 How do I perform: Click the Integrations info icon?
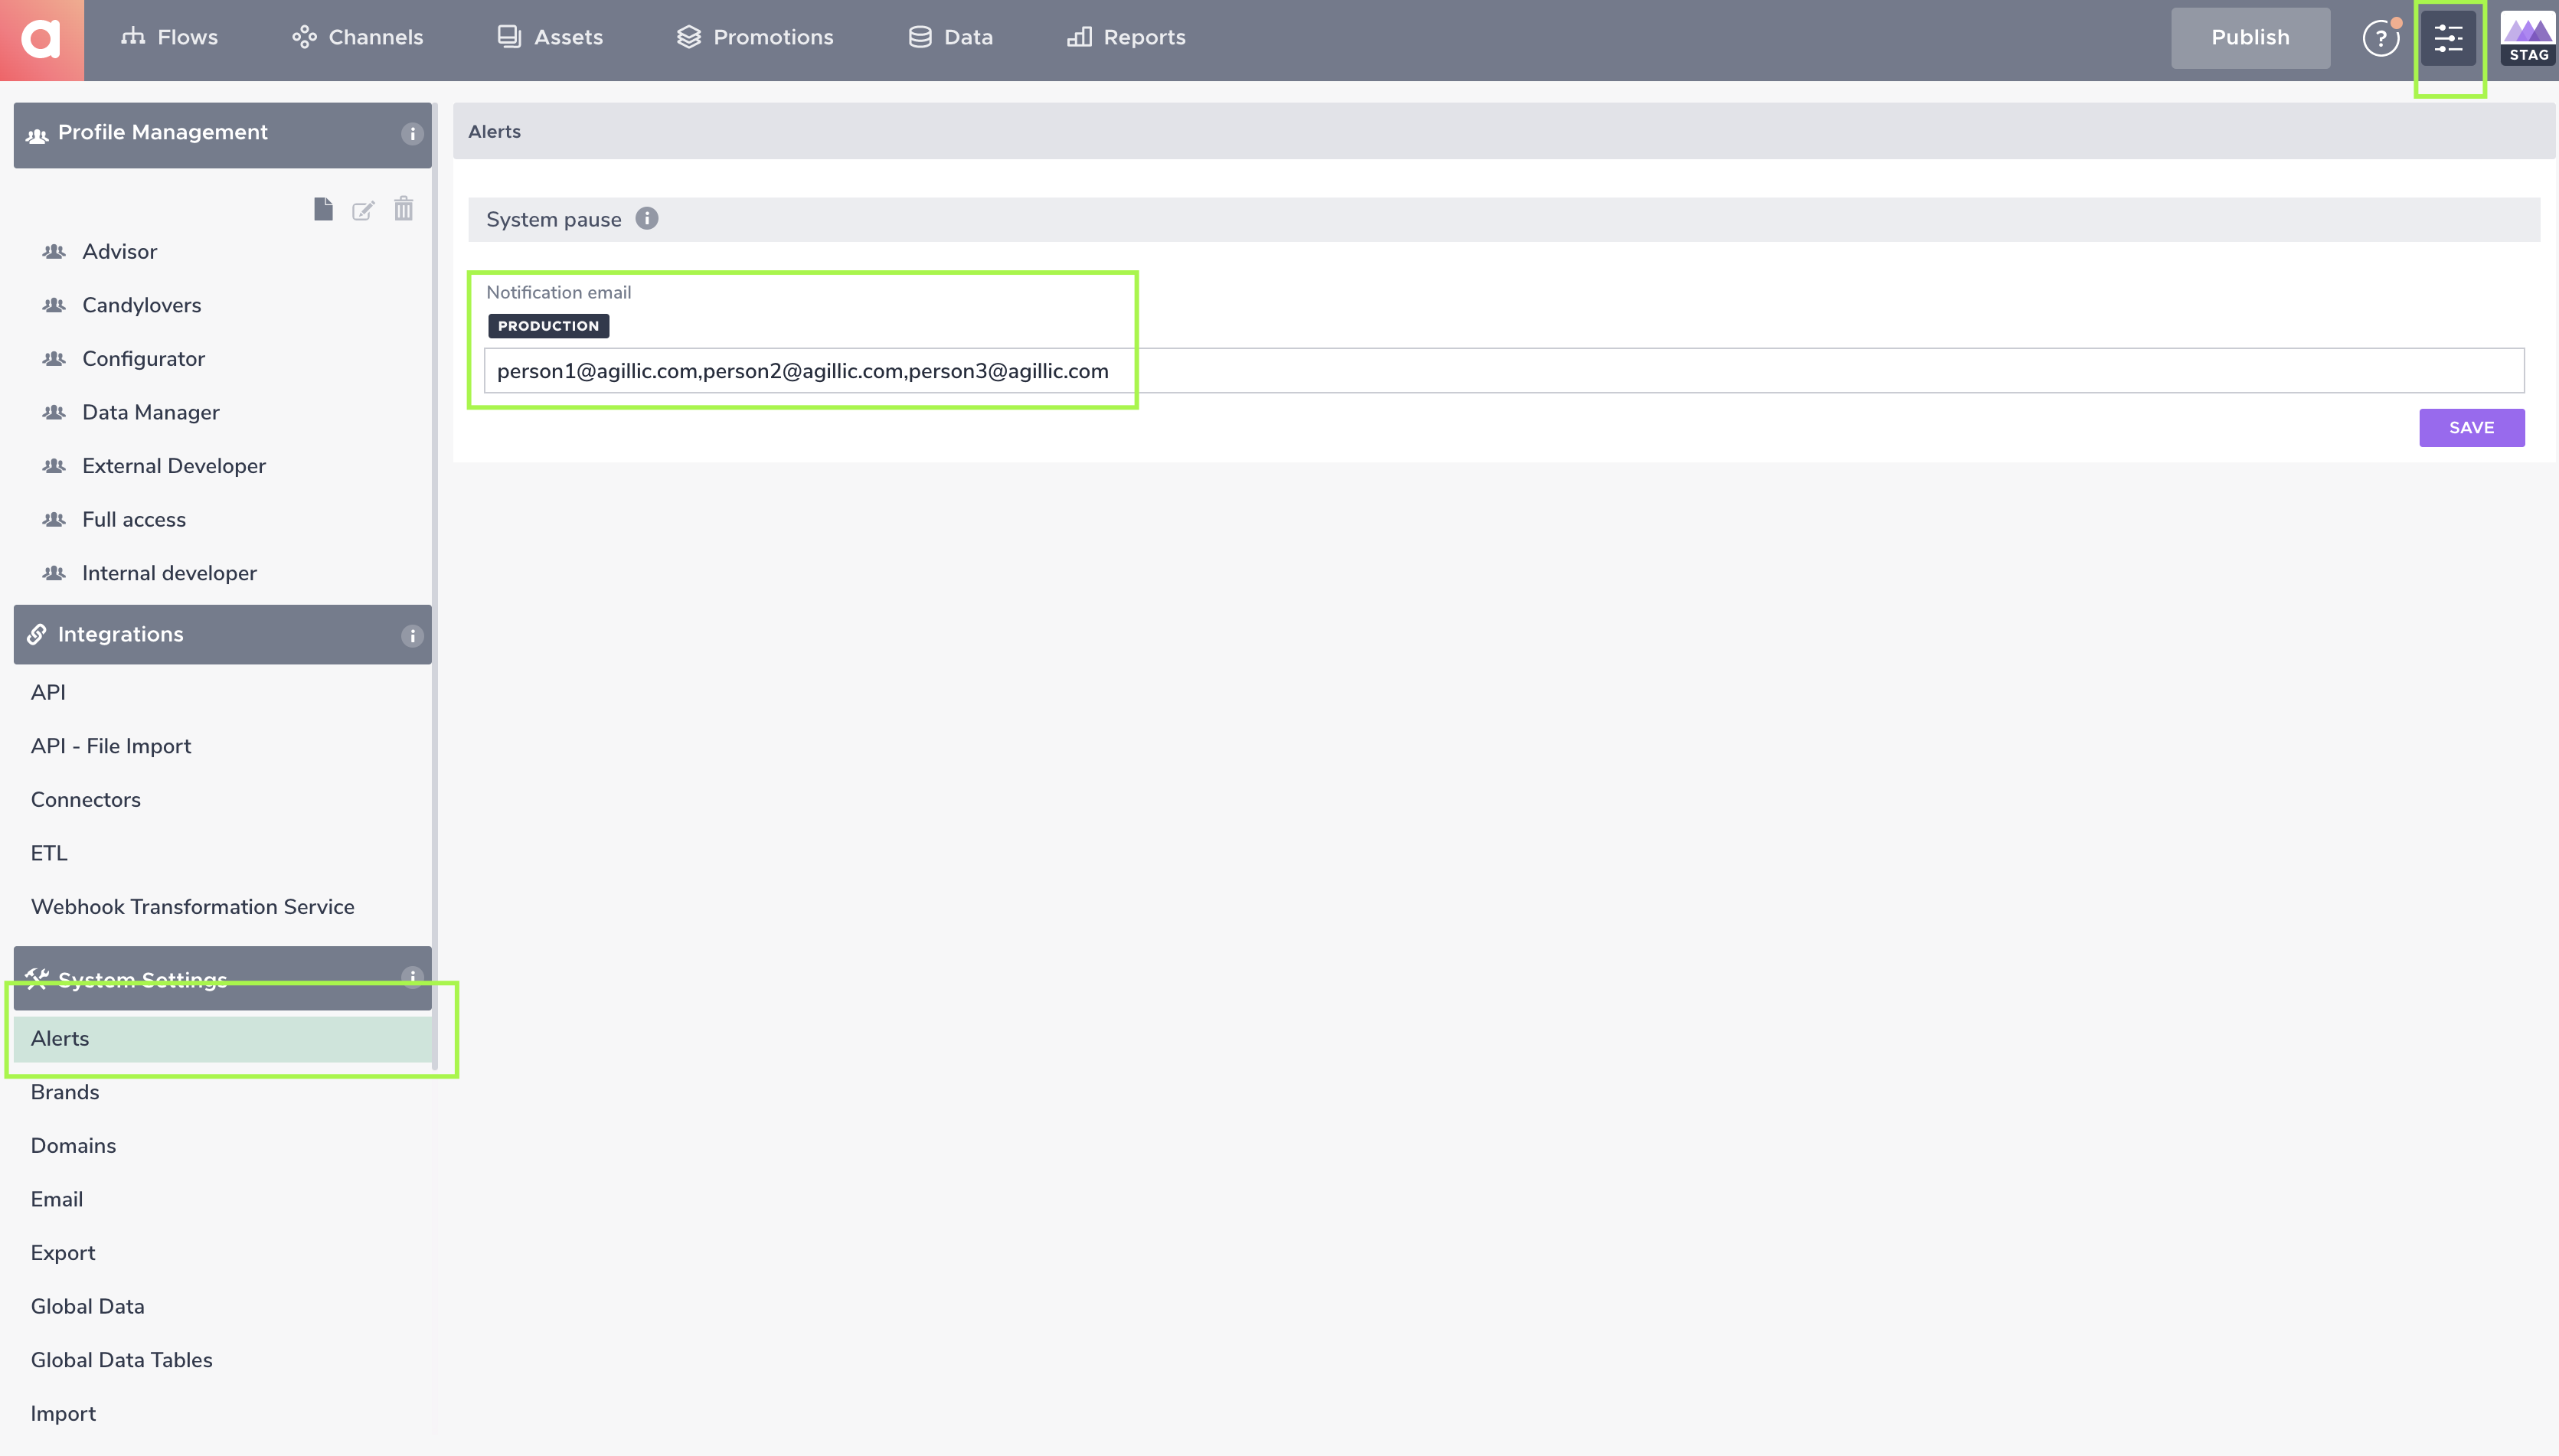click(x=412, y=636)
